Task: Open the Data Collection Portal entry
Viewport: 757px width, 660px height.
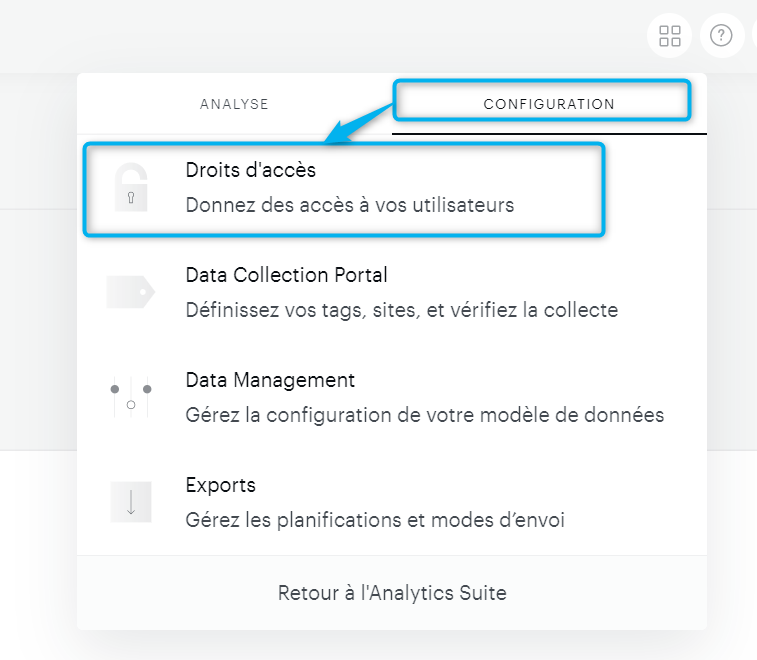Action: pyautogui.click(x=286, y=275)
